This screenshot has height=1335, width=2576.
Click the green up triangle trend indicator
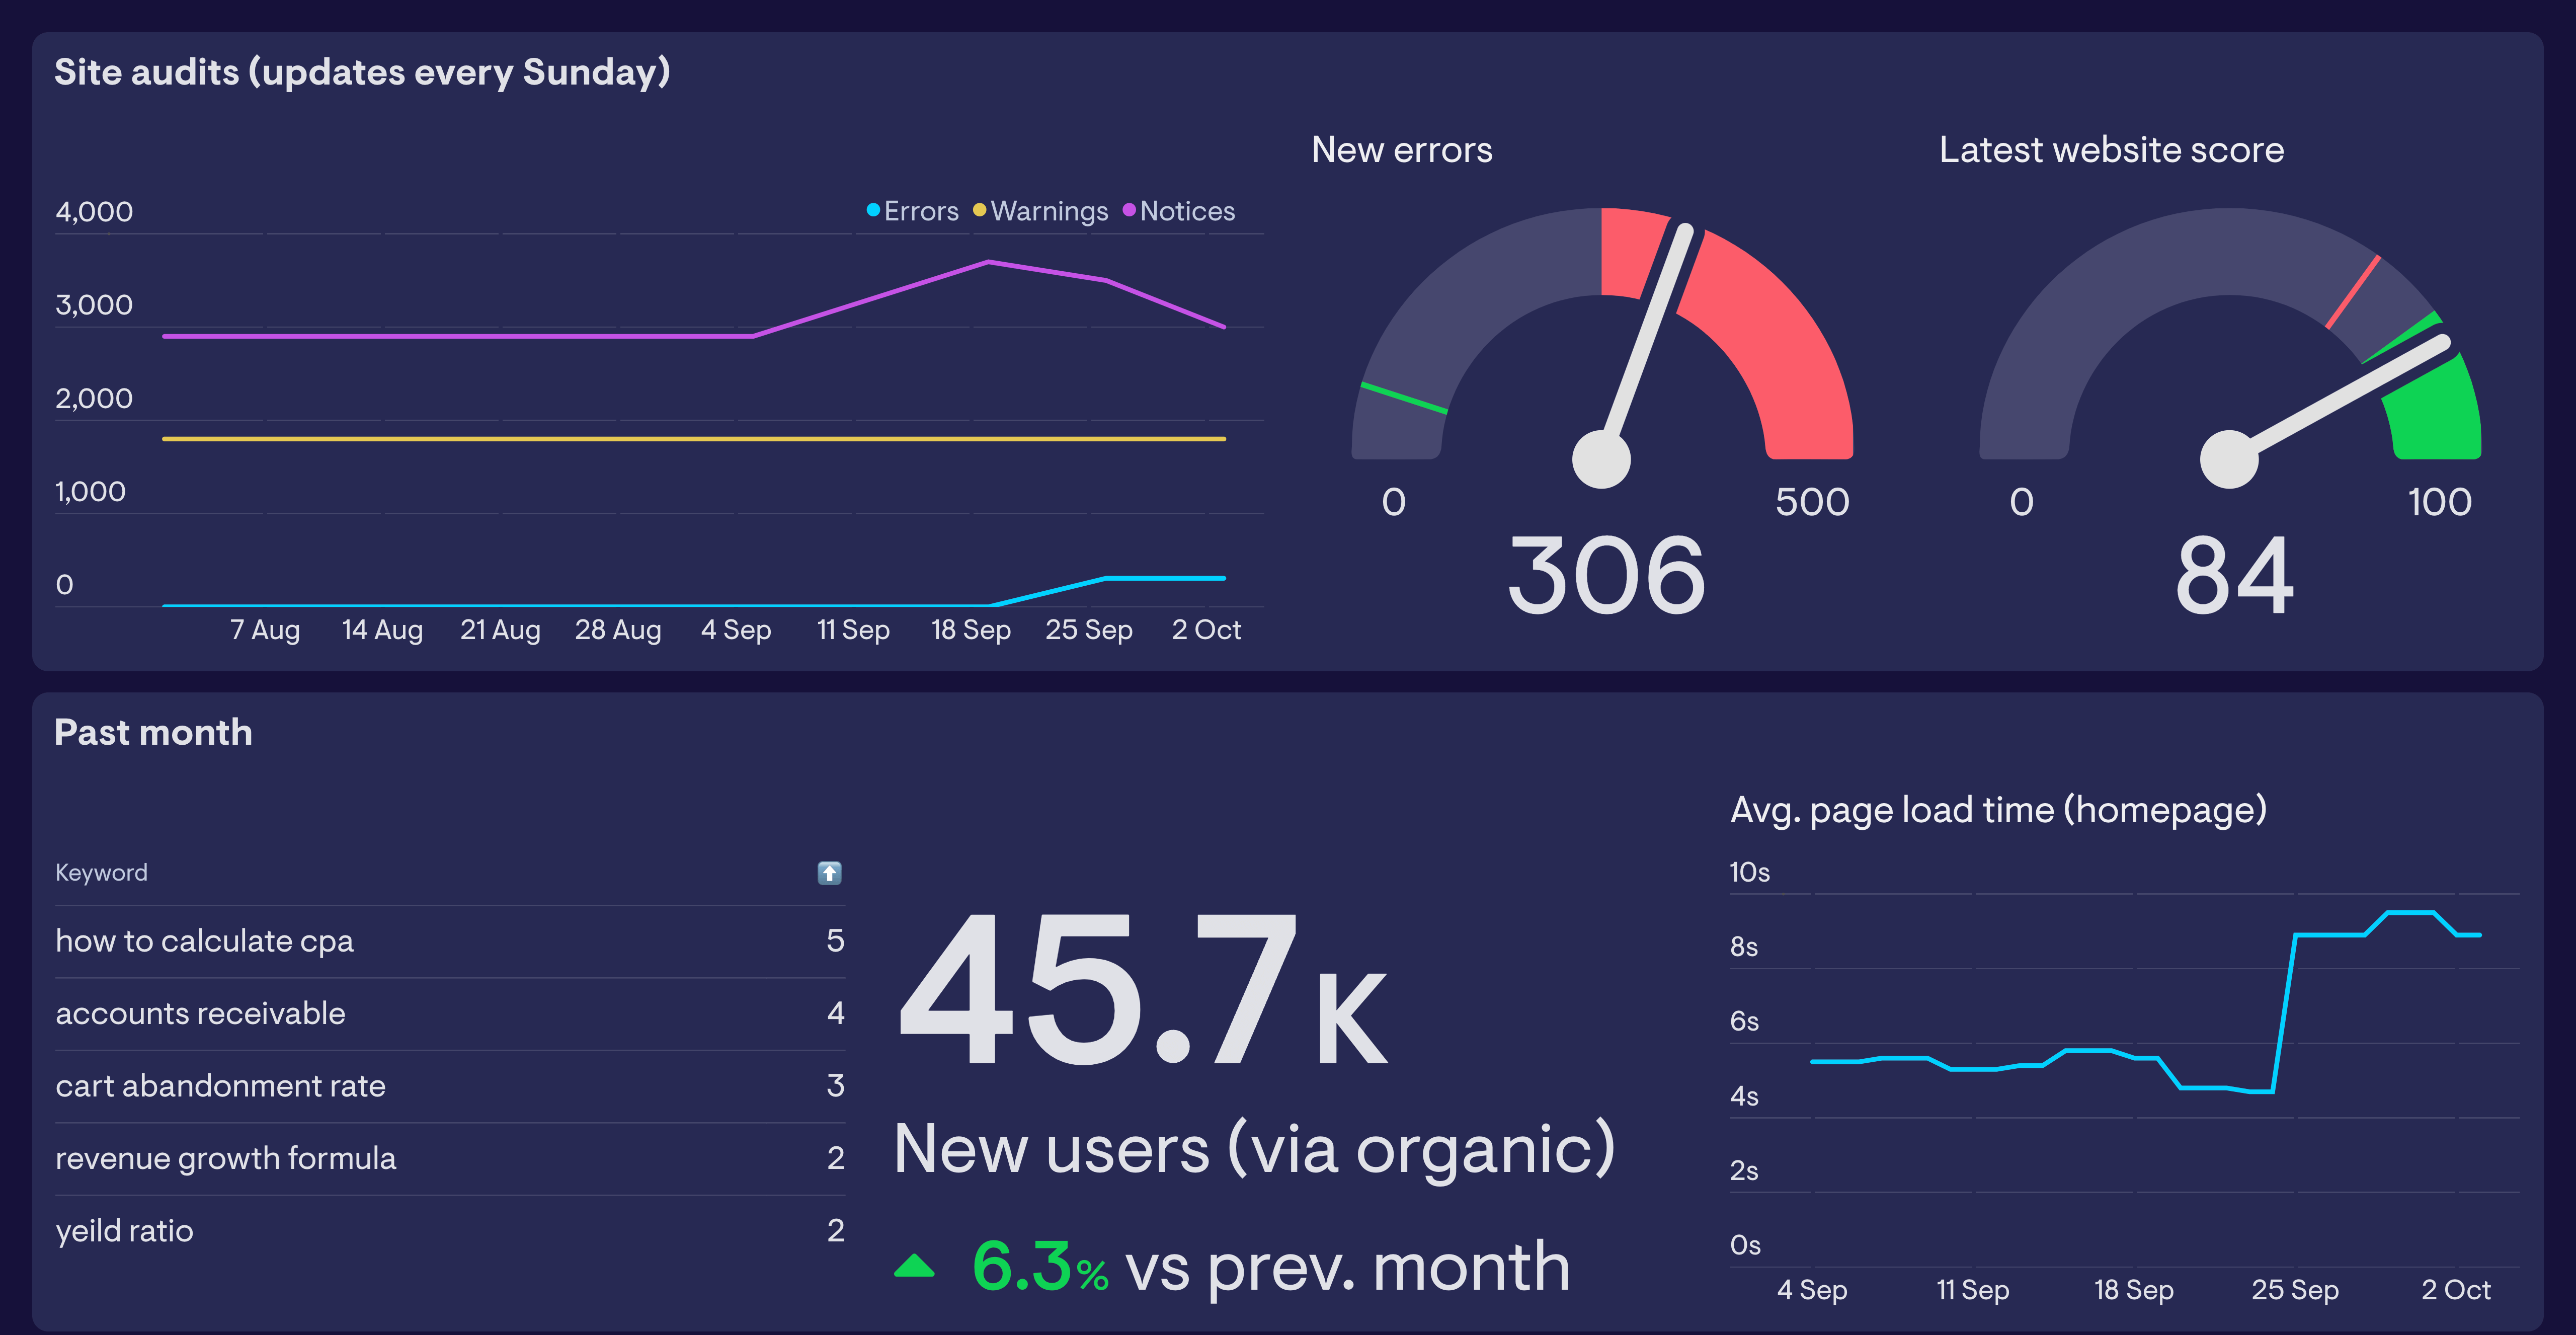click(914, 1266)
